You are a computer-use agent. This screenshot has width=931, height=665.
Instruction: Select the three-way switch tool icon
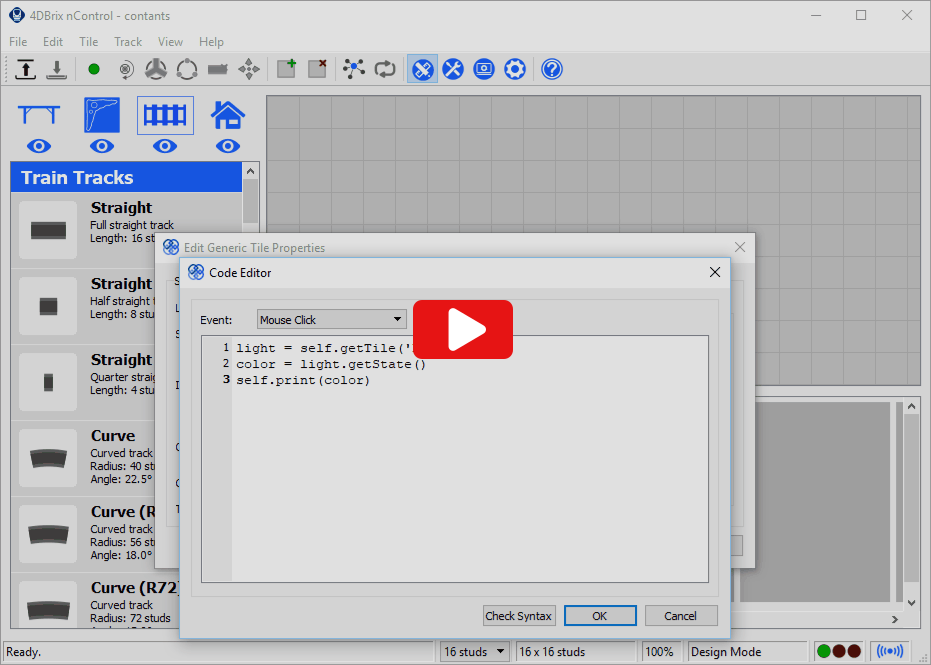point(156,69)
